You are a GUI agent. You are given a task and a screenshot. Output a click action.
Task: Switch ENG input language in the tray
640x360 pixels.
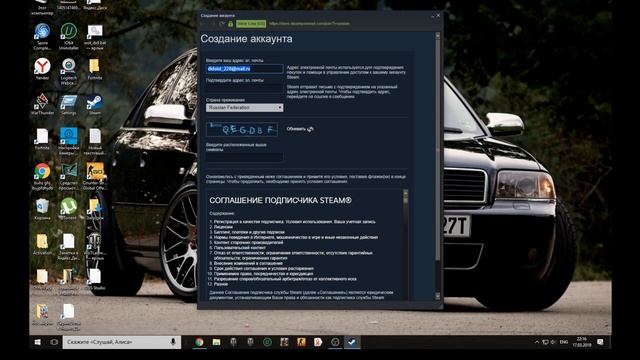564,342
